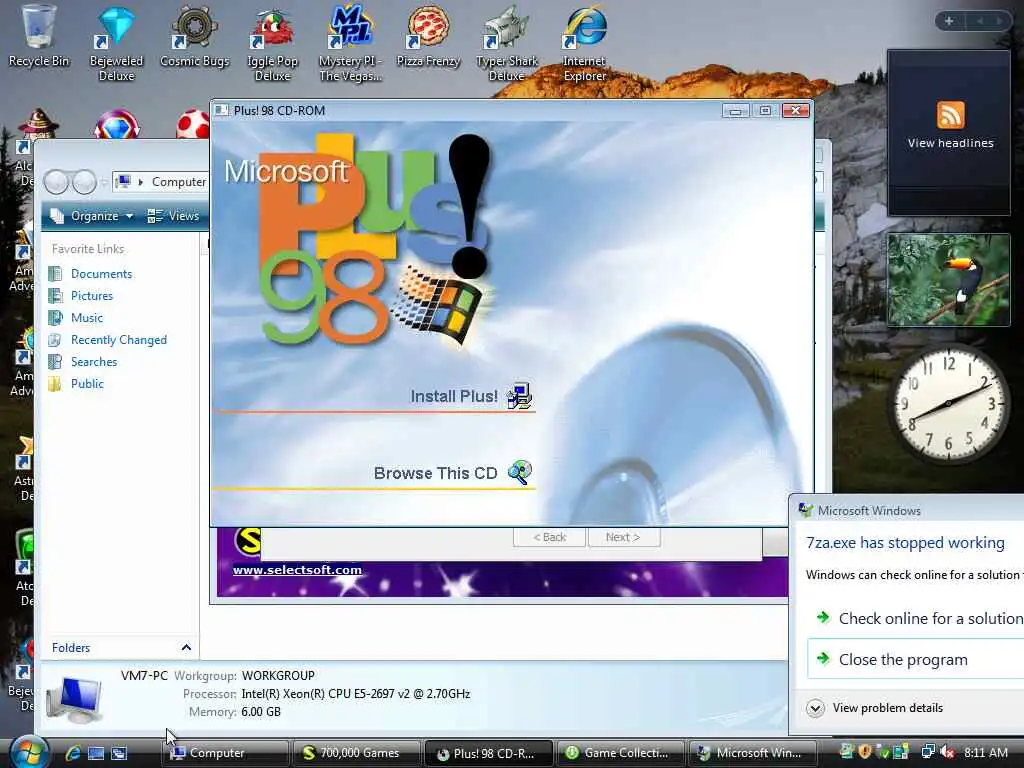Switch to Computer taskbar window

coord(225,753)
